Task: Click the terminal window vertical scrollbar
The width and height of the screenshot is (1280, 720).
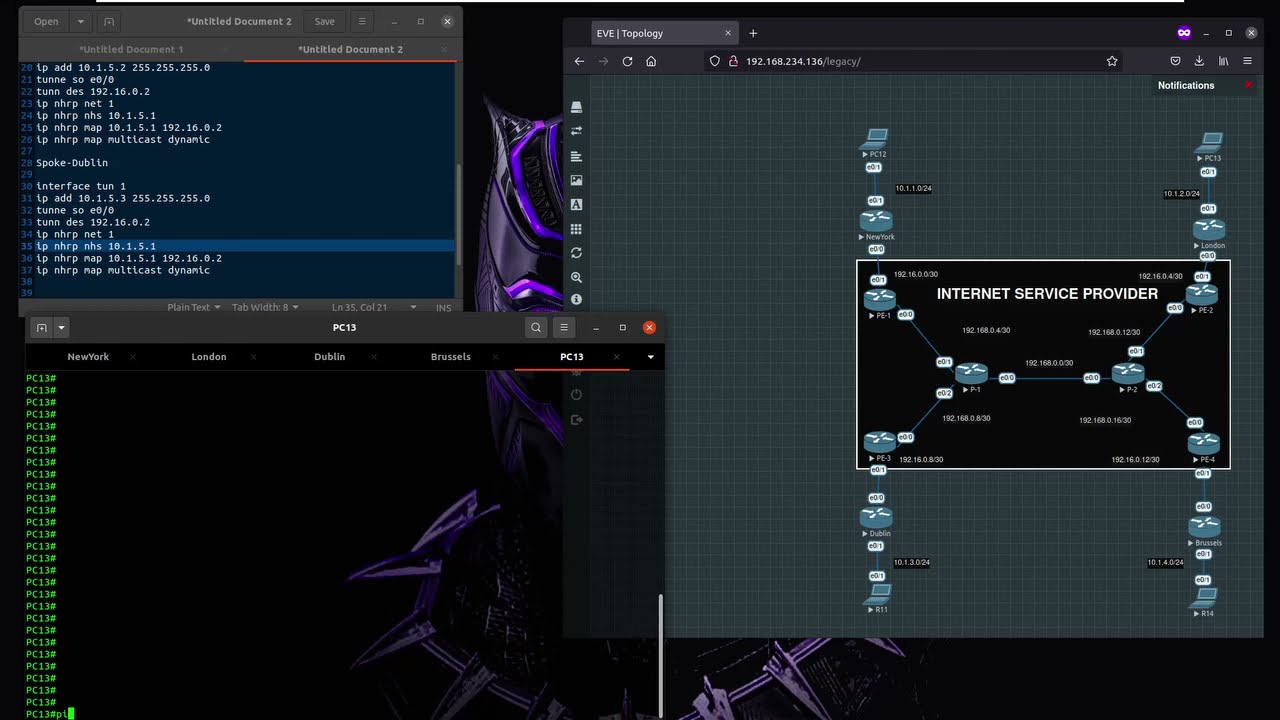Action: [660, 656]
